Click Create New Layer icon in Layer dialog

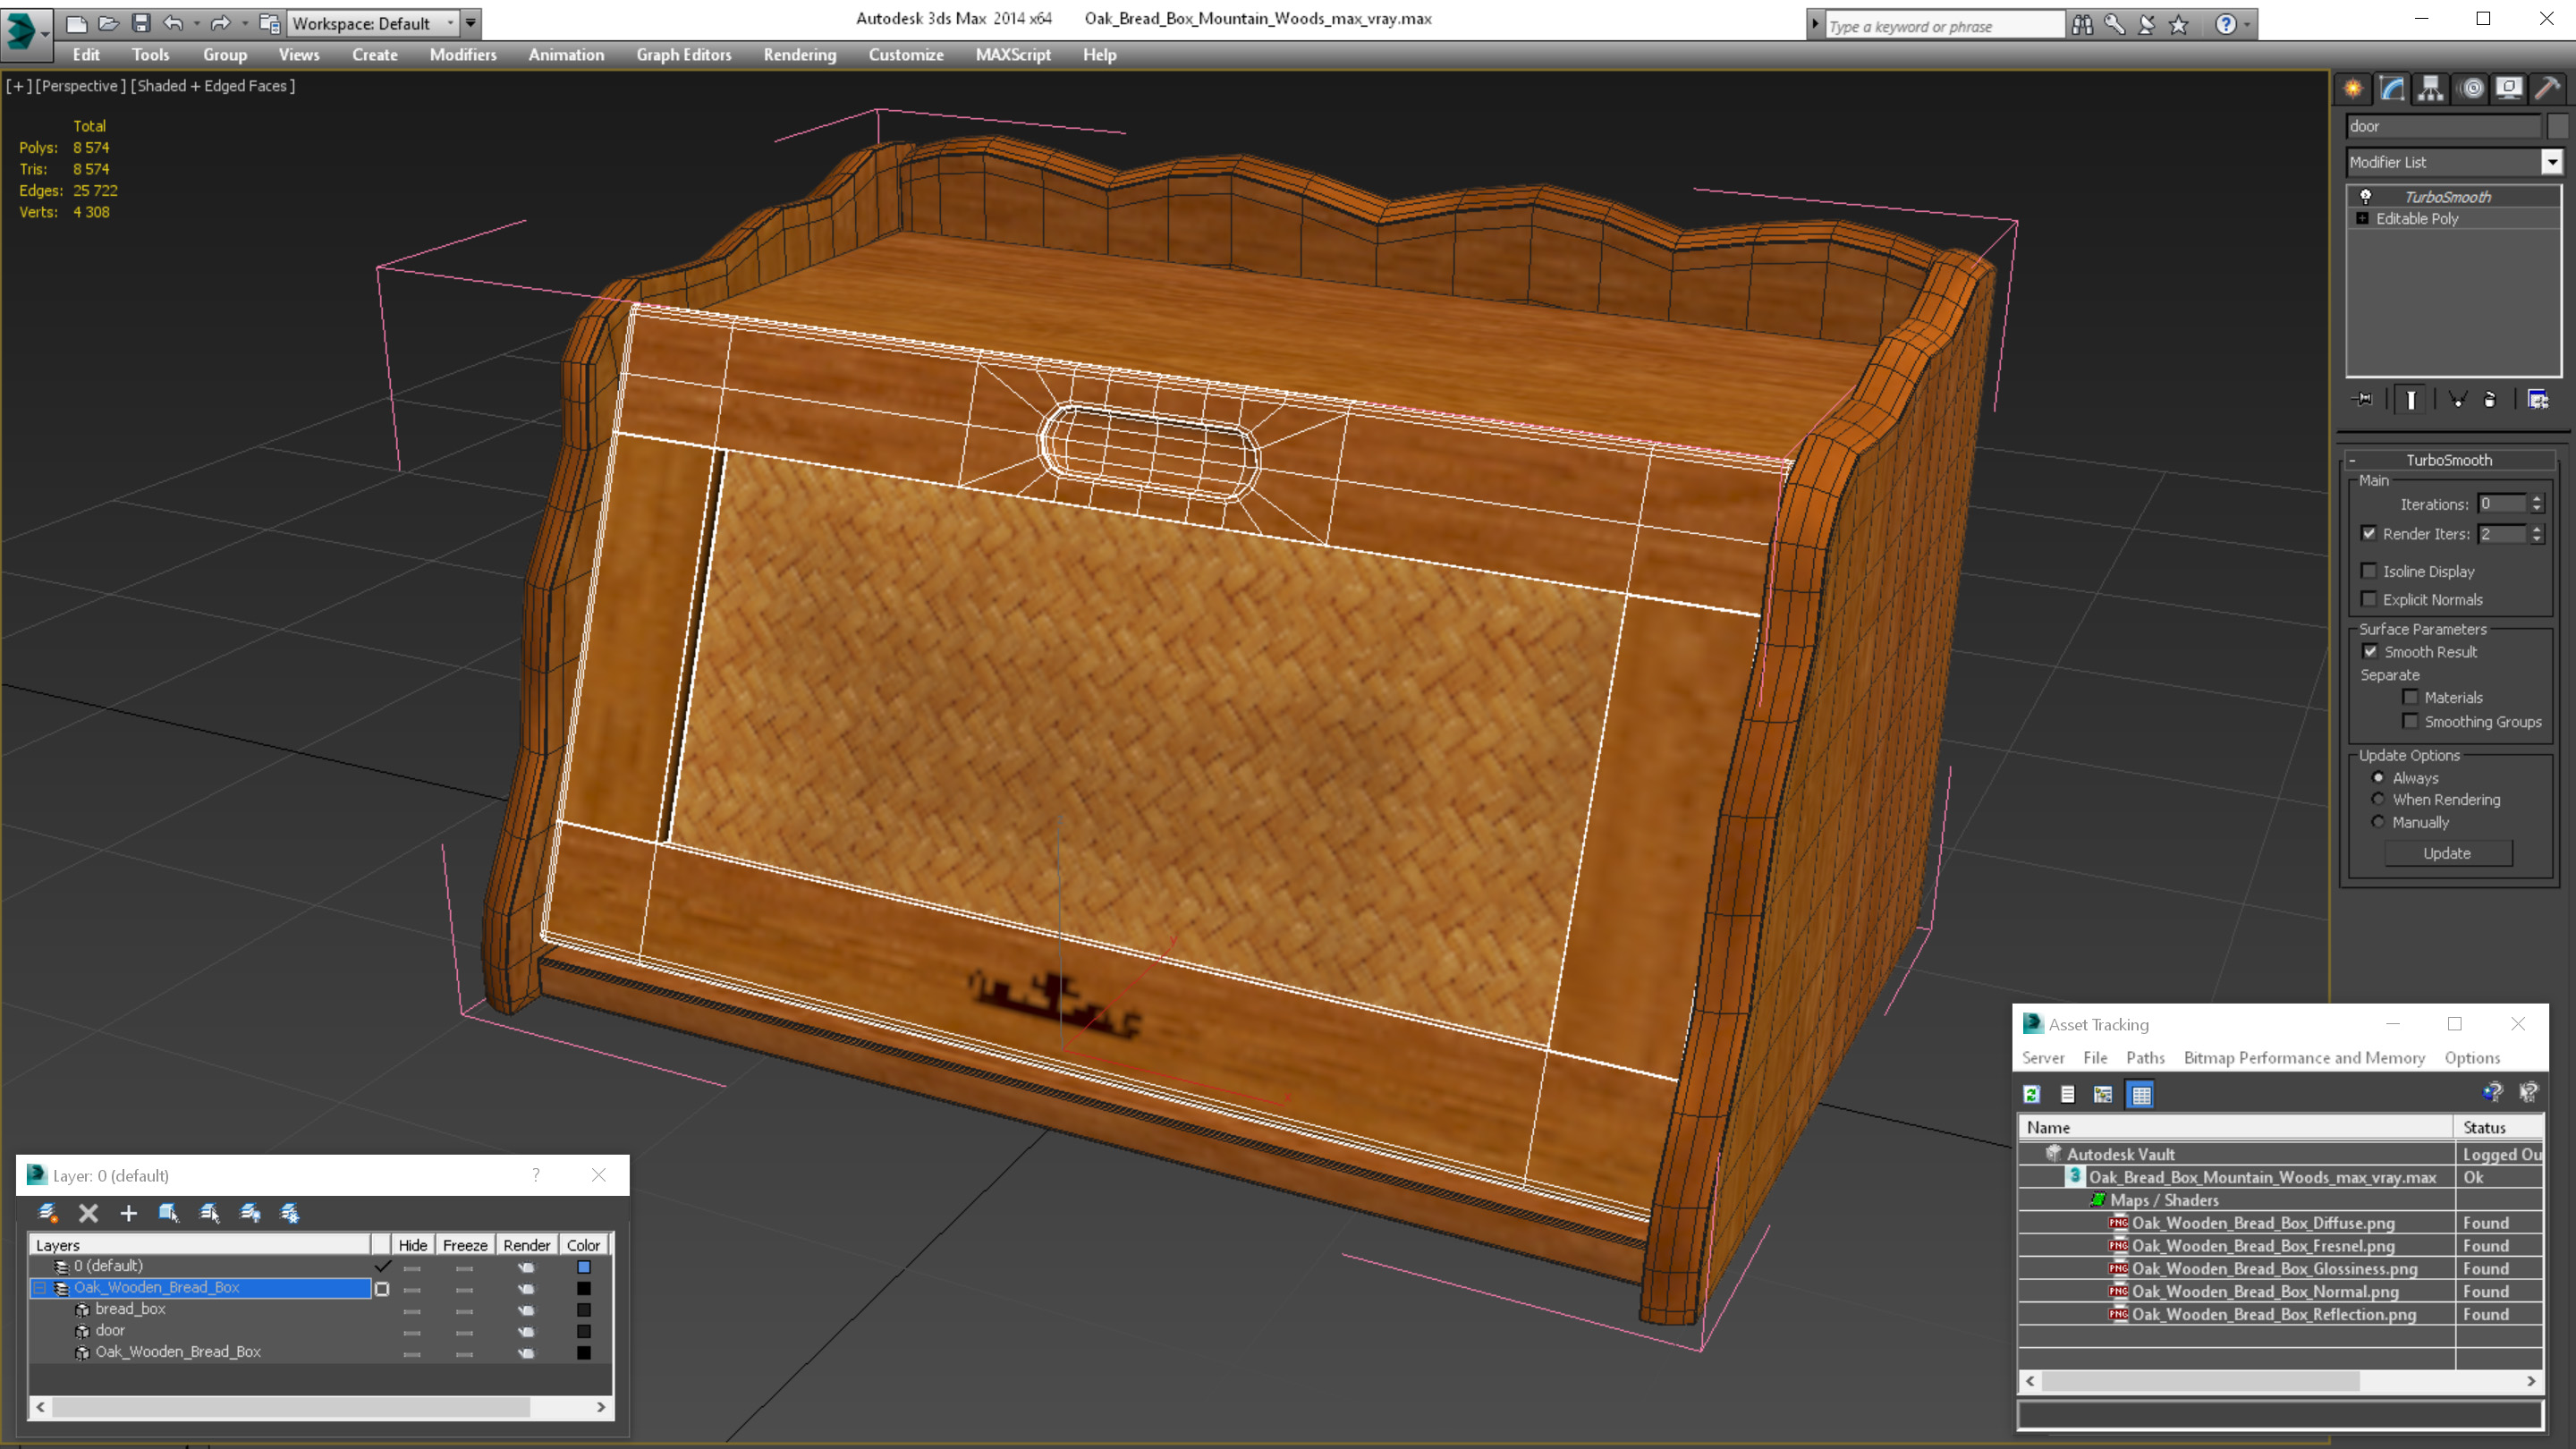pyautogui.click(x=47, y=1213)
